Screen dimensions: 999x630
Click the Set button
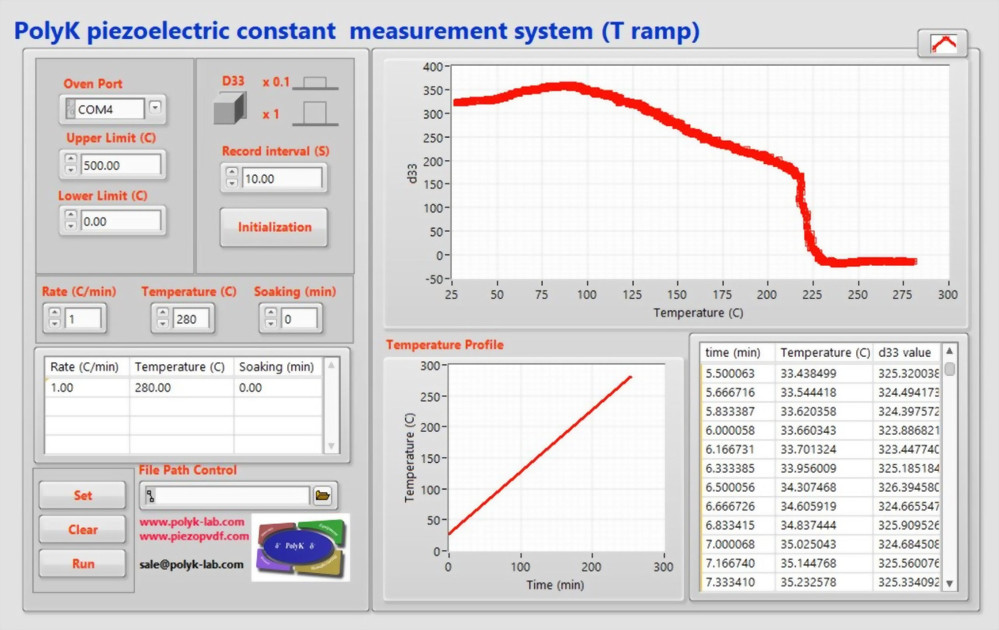pos(82,495)
